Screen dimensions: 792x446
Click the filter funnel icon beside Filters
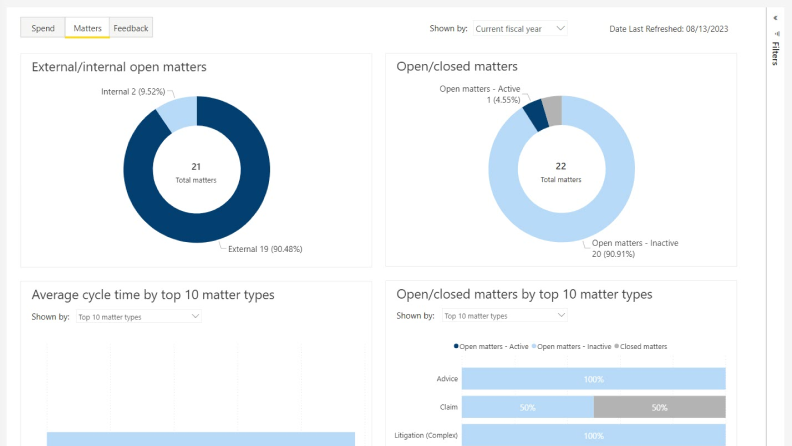[776, 33]
